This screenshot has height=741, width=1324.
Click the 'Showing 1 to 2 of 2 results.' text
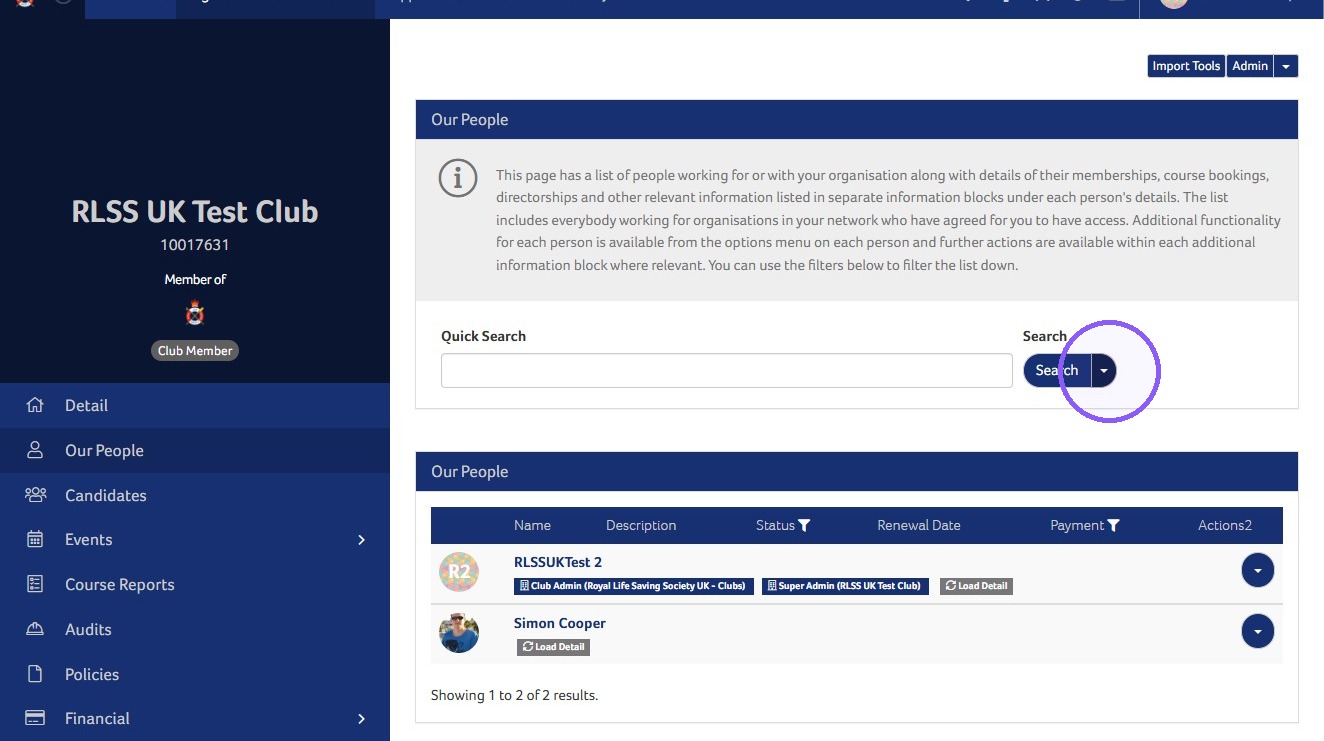514,695
